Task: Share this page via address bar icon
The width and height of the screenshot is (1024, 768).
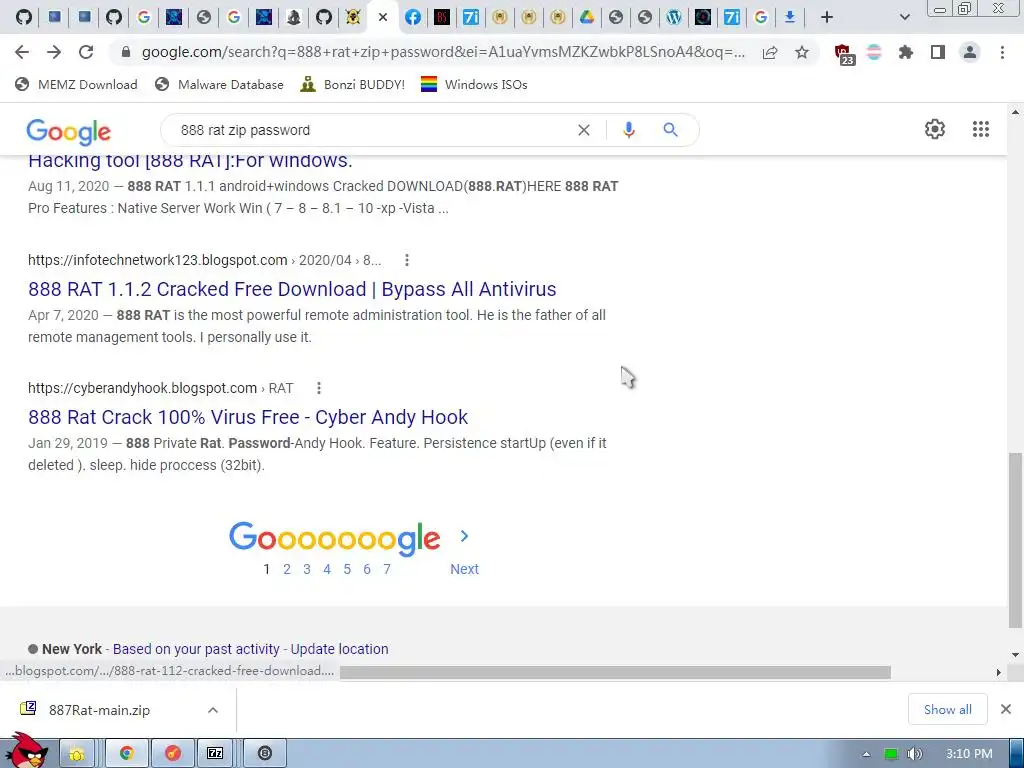Action: point(770,52)
